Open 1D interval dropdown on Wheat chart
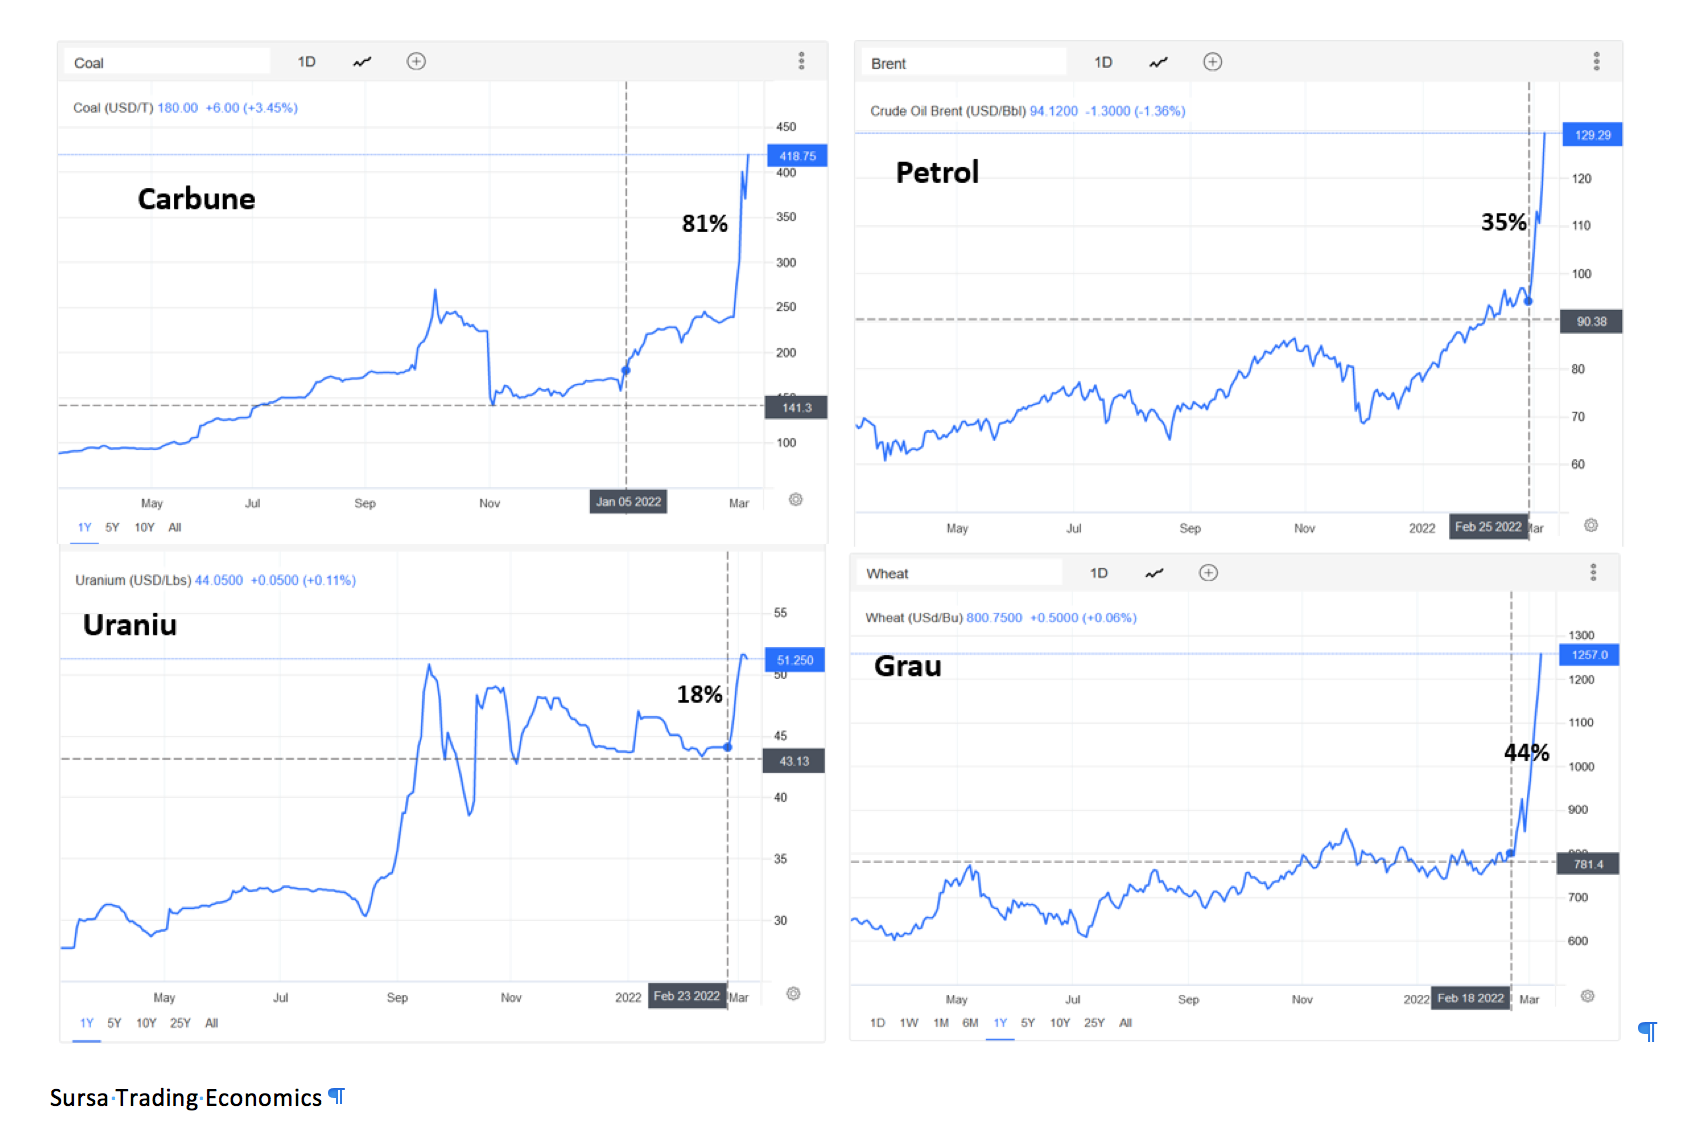This screenshot has width=1702, height=1136. tap(1099, 573)
